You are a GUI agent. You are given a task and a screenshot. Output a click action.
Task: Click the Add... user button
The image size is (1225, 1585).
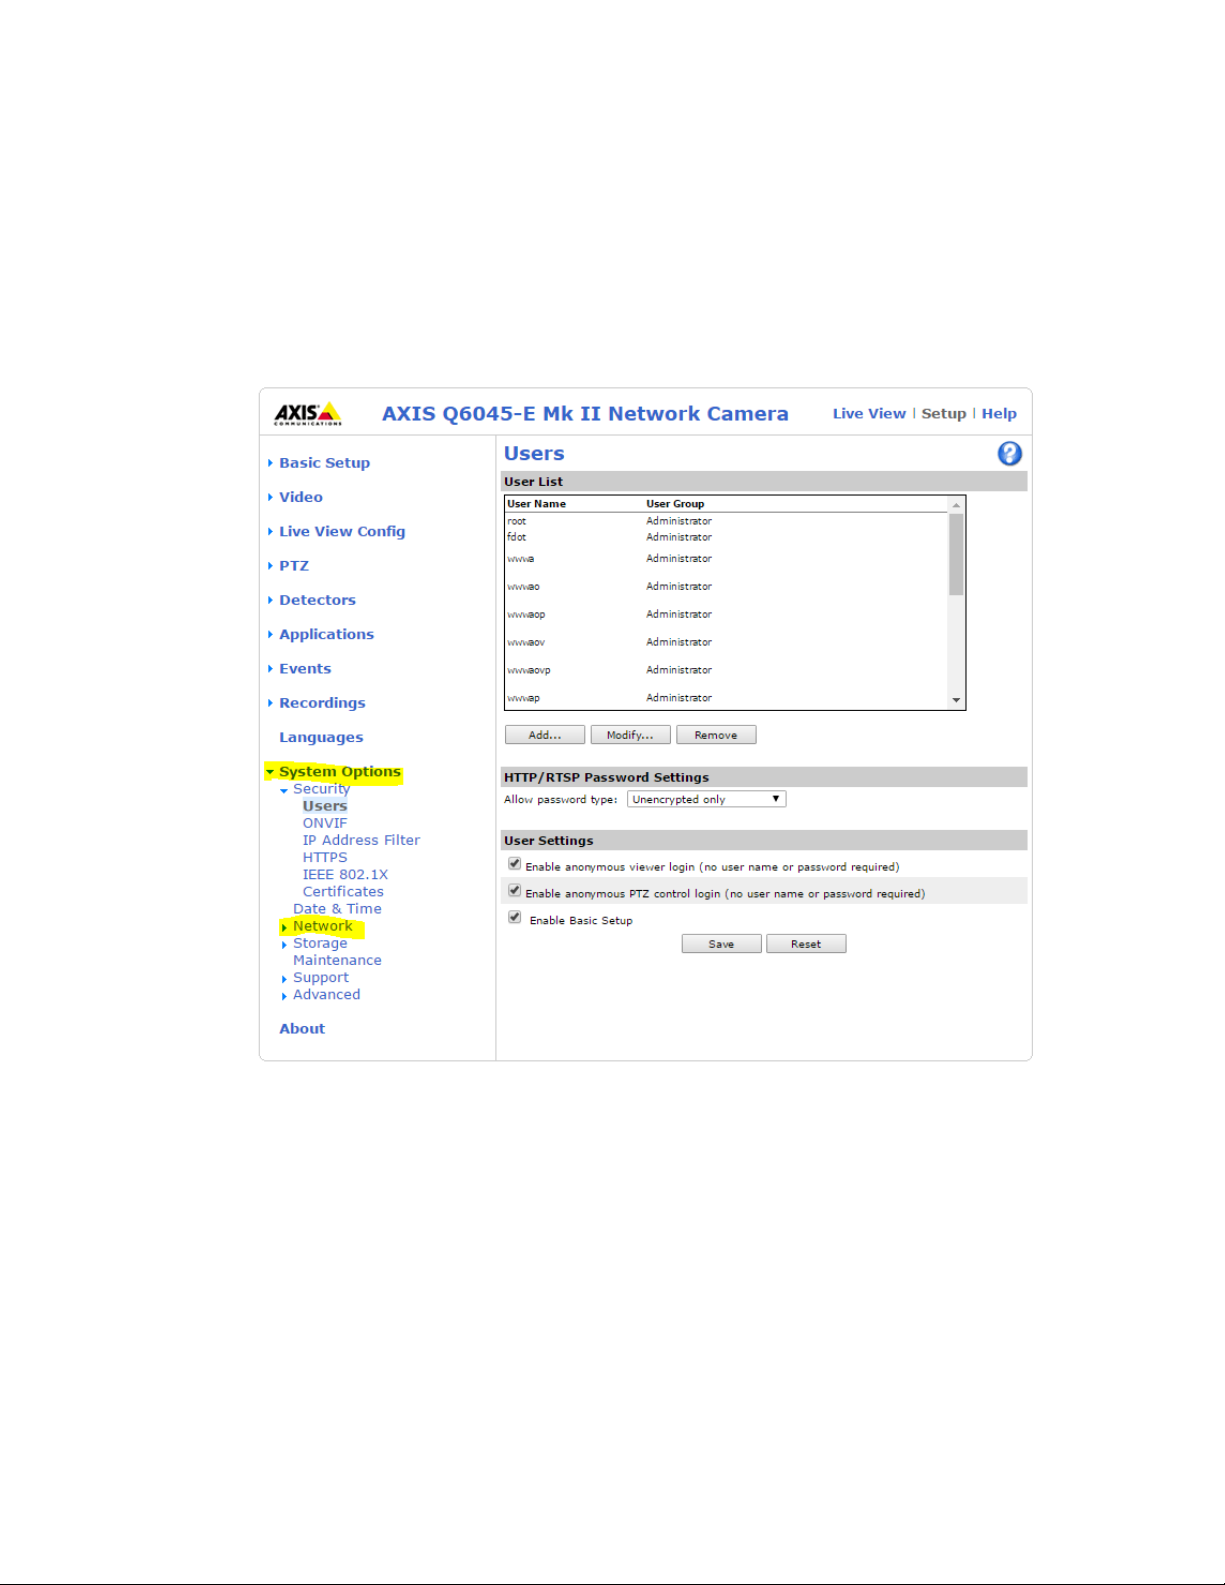click(544, 736)
